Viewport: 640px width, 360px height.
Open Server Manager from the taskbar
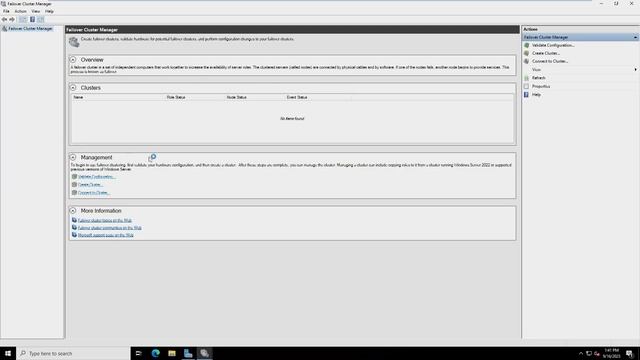click(x=188, y=353)
